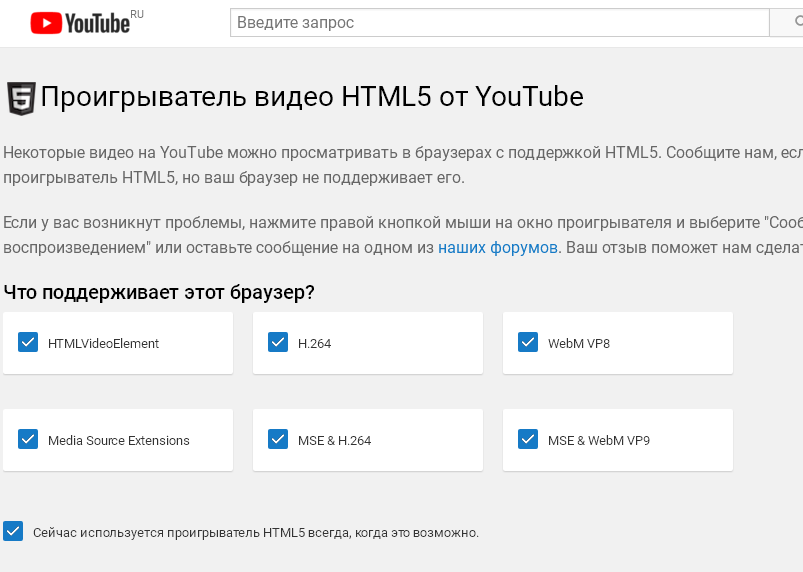Toggle the Media Source Extensions checkbox
803x572 pixels.
pyautogui.click(x=28, y=439)
